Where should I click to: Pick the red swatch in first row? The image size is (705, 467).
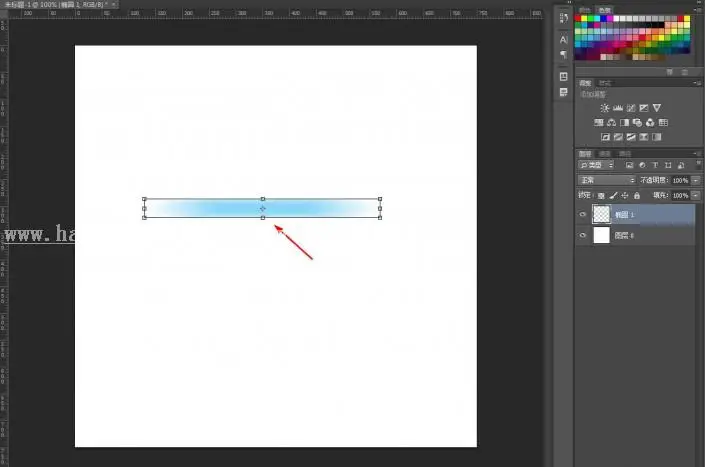[x=578, y=19]
